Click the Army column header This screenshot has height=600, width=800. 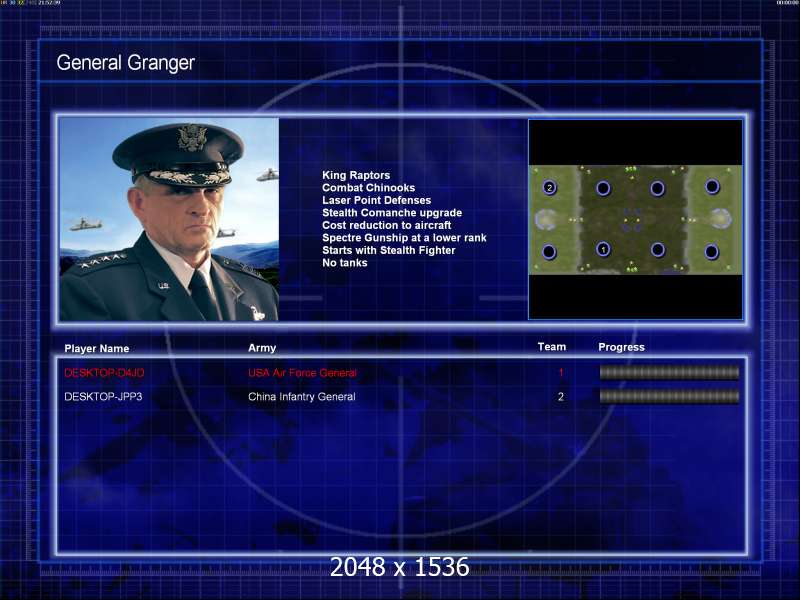click(262, 348)
